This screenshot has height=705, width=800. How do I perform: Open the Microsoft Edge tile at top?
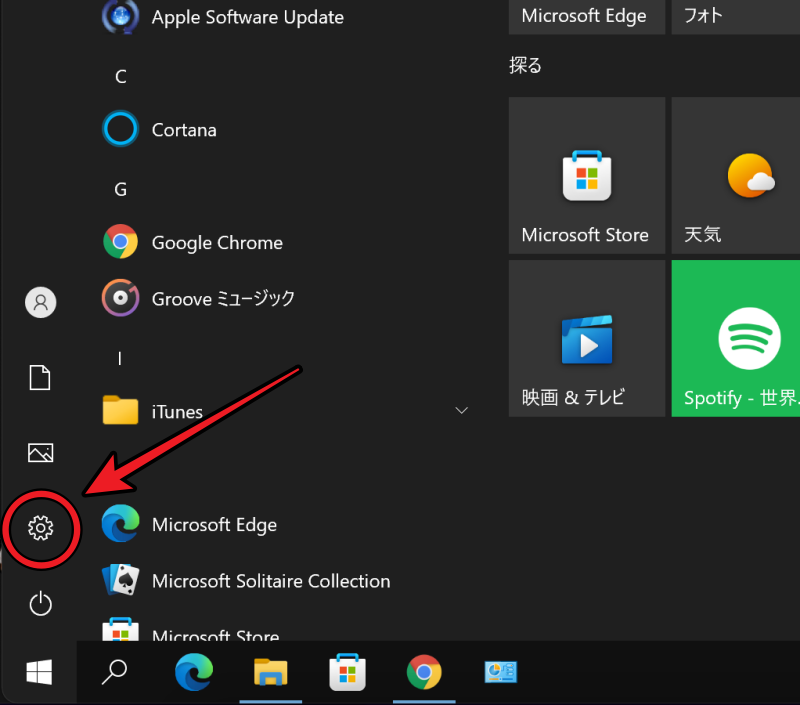[587, 17]
